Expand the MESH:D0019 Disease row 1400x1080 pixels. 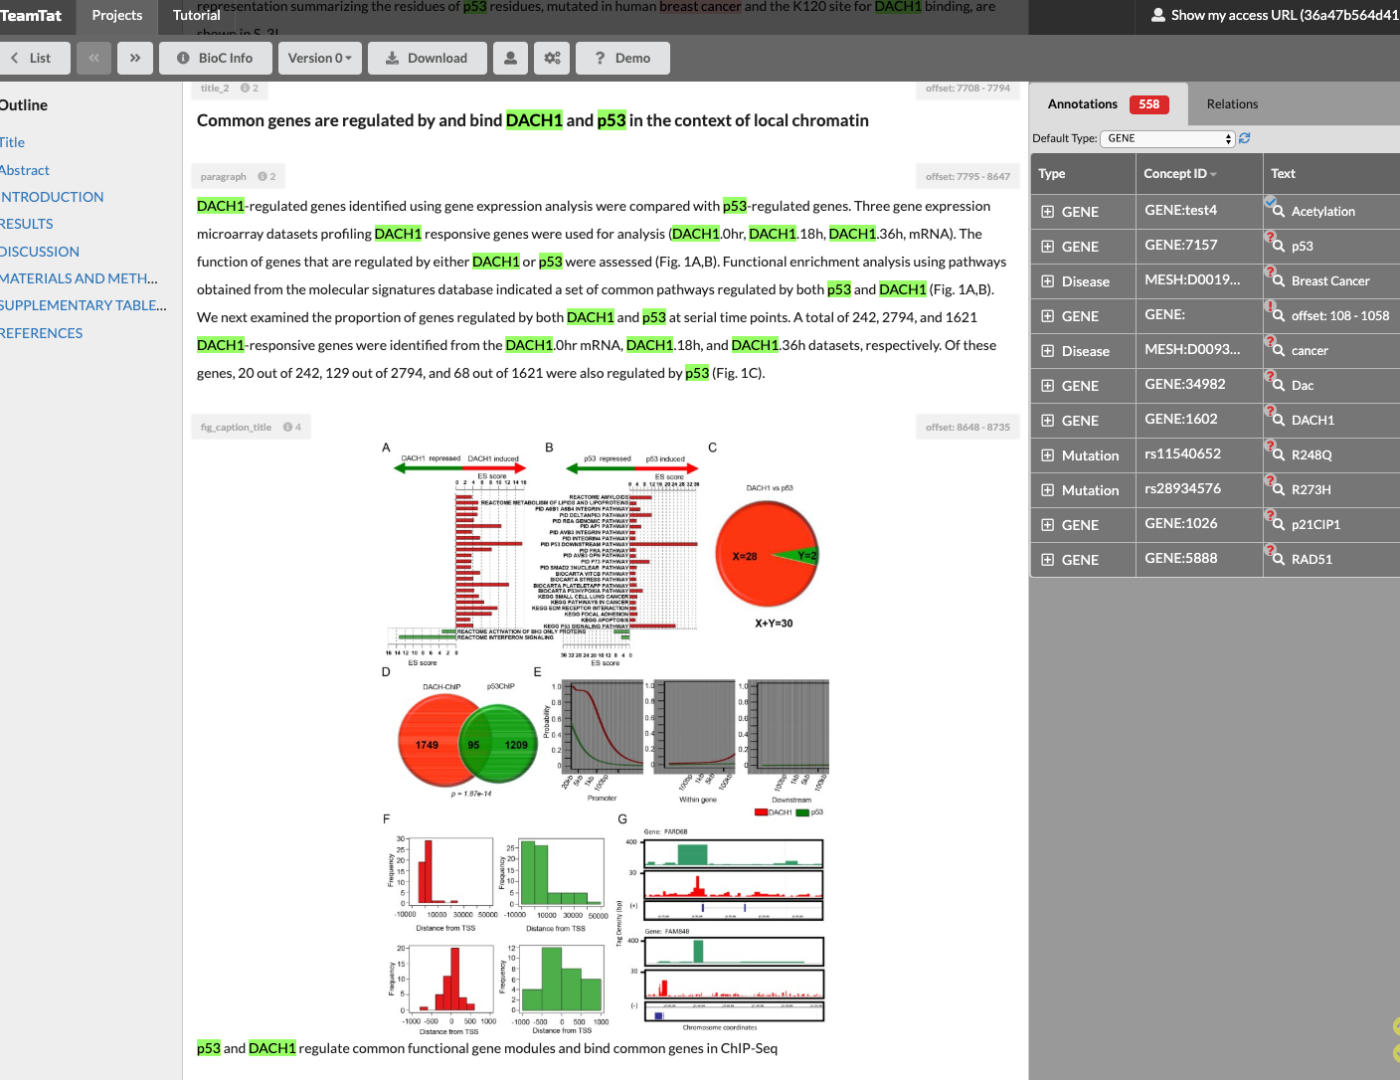coord(1047,281)
